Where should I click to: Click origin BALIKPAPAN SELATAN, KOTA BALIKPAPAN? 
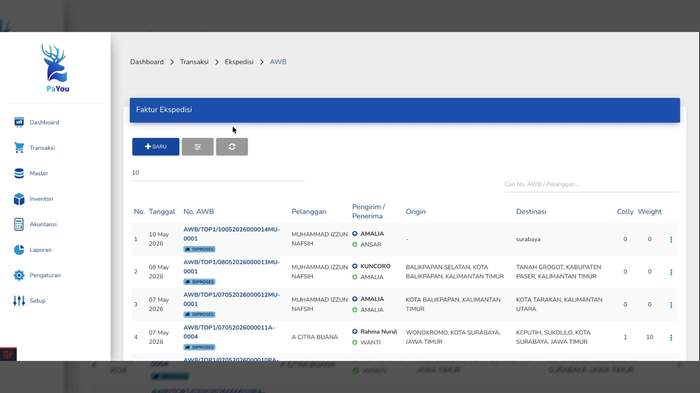454,272
